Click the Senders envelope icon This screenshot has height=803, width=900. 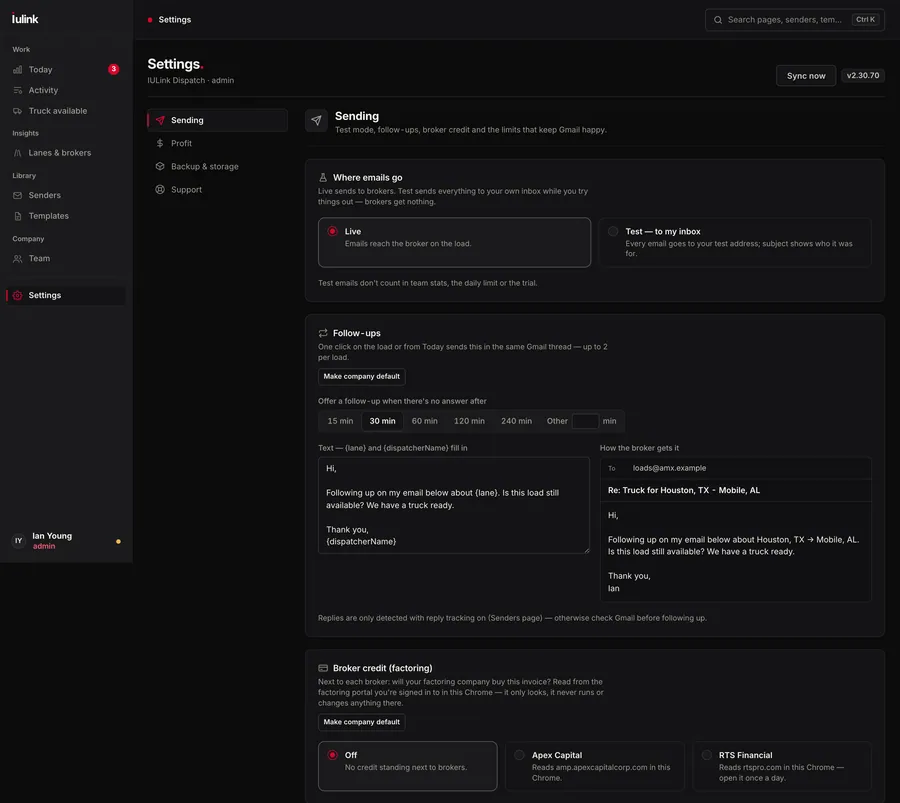[x=18, y=195]
